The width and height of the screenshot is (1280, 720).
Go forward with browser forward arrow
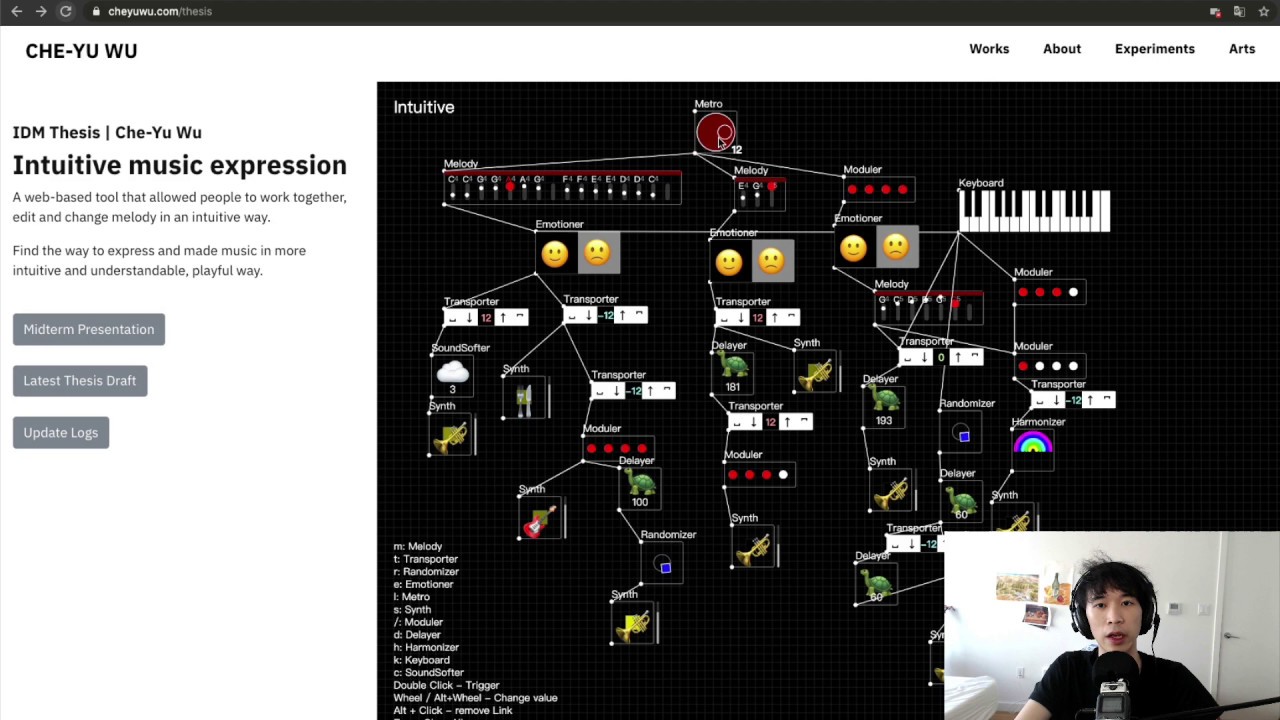pos(41,11)
